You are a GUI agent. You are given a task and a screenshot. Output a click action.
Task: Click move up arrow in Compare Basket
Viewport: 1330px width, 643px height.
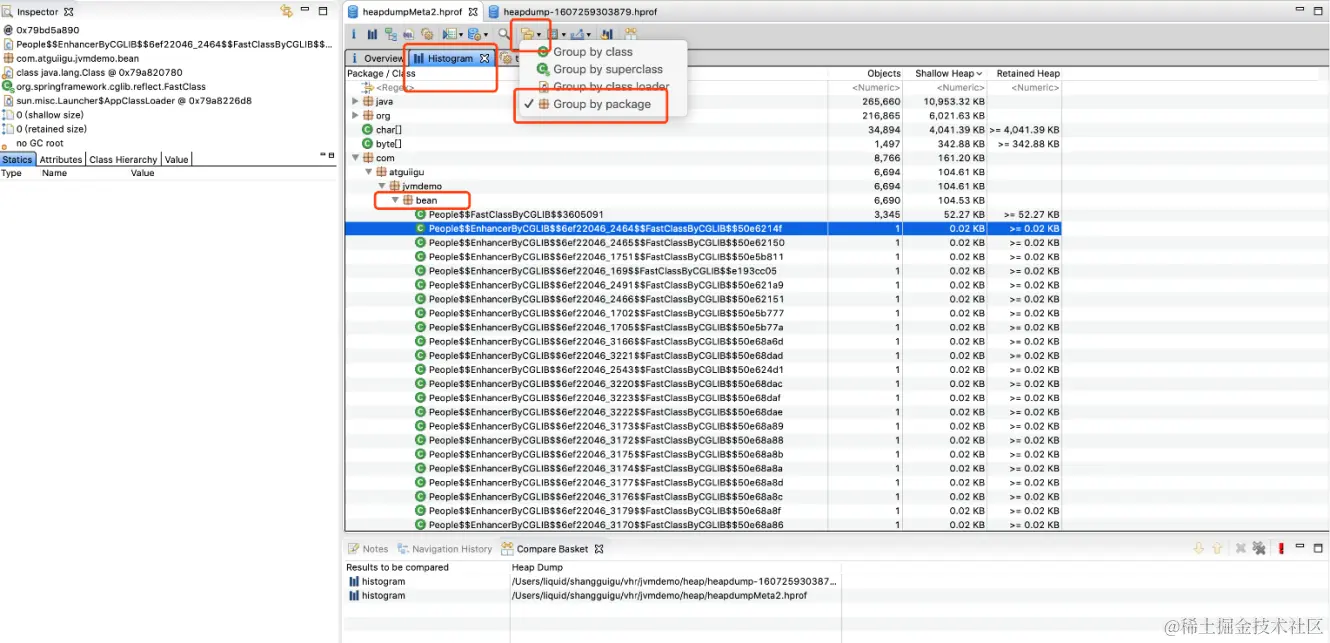point(1216,548)
